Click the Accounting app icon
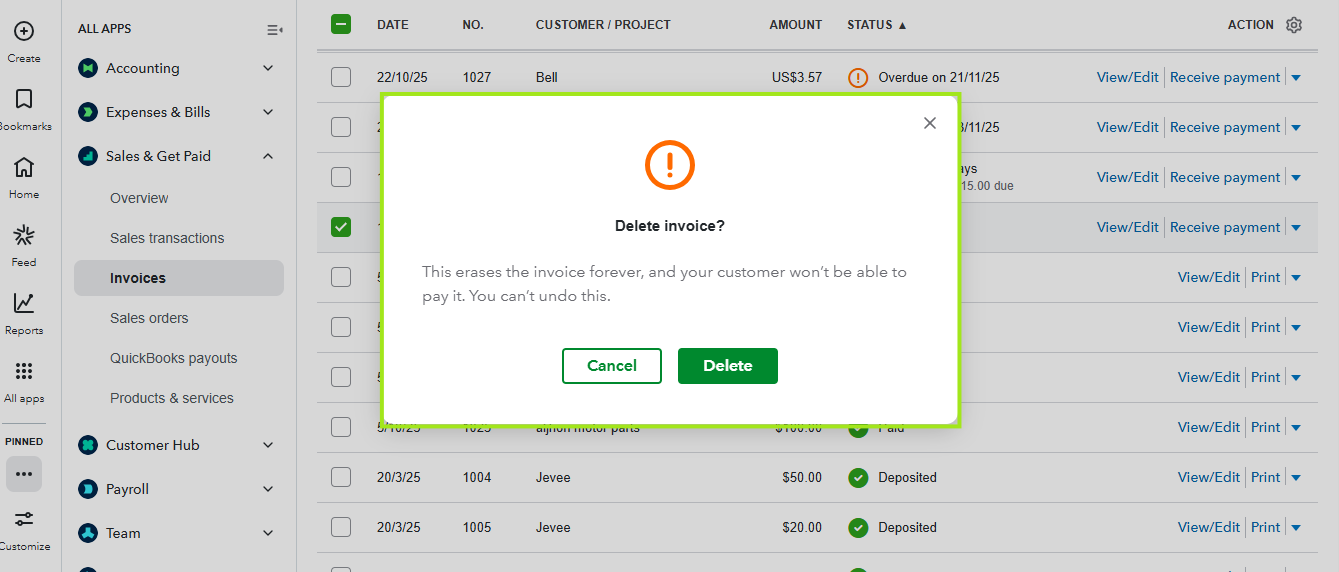 88,68
